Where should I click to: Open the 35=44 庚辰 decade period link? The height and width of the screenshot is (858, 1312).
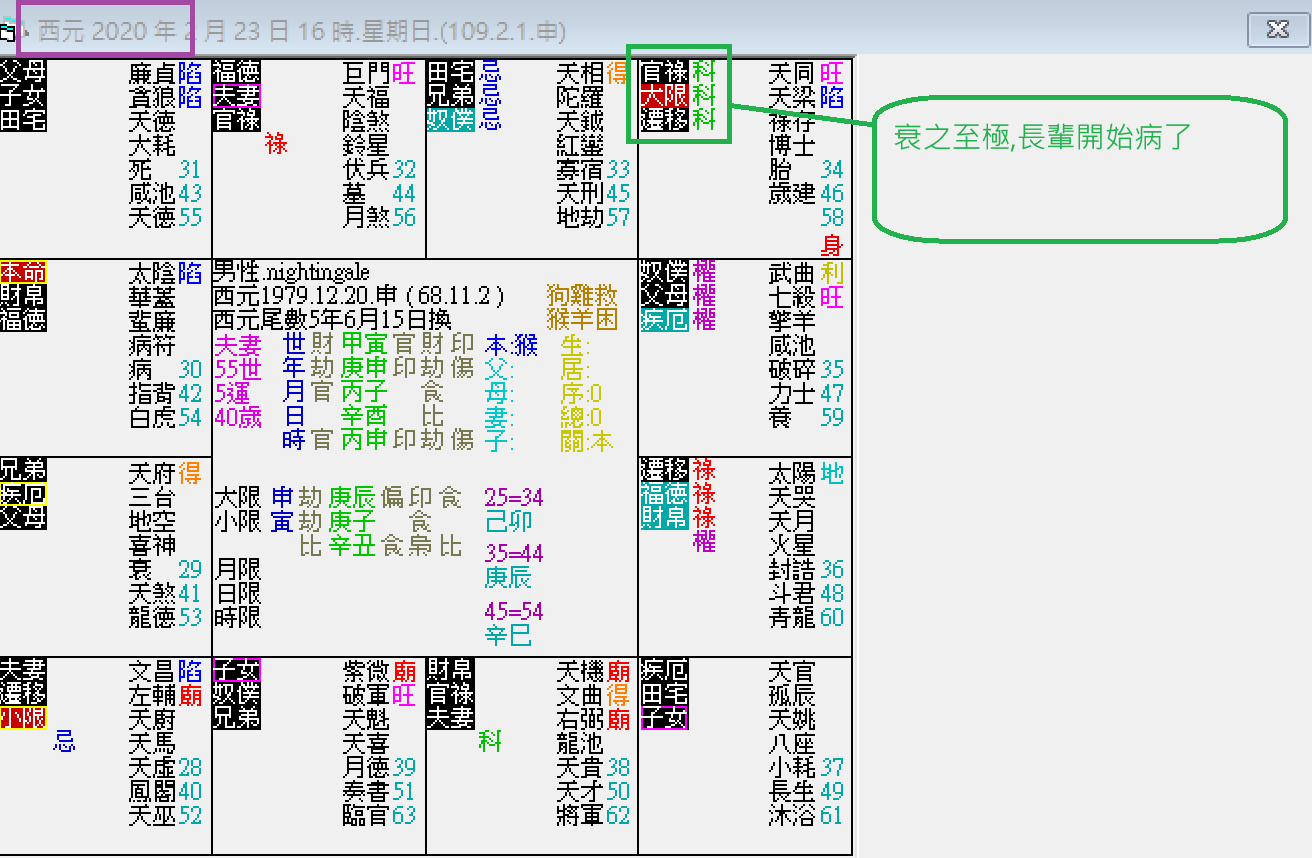point(514,565)
